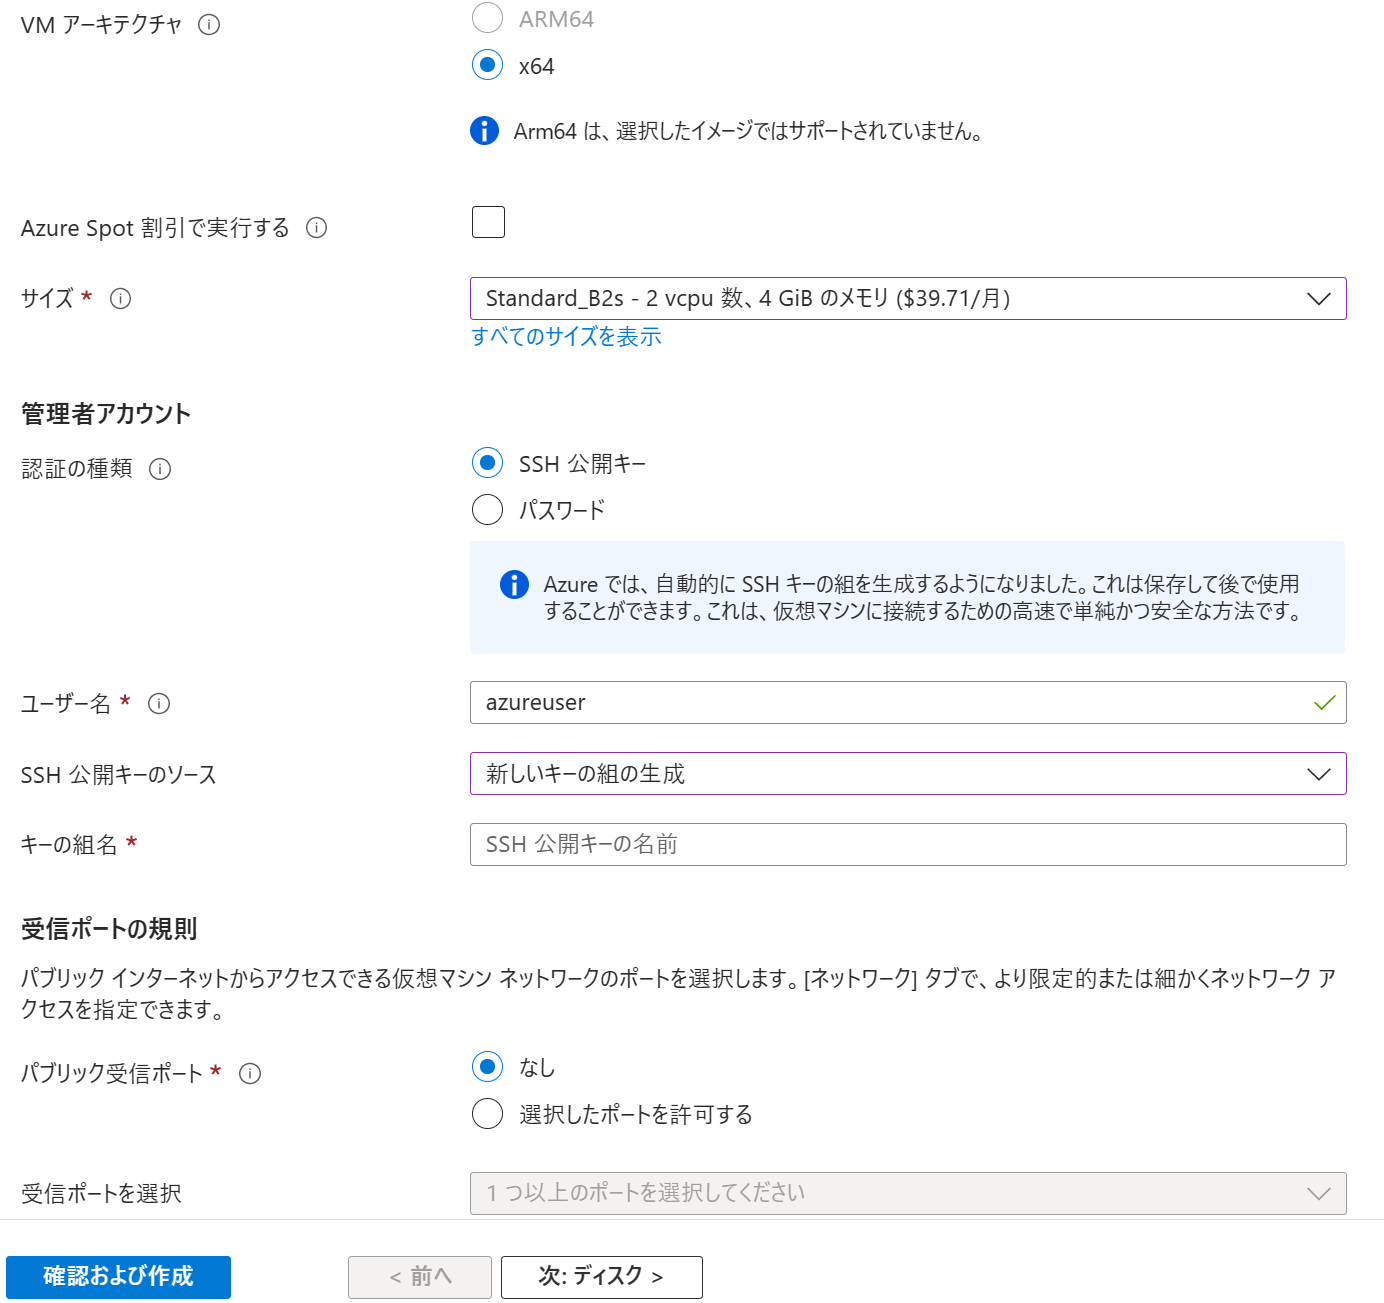Choose パスワード authentication type
The height and width of the screenshot is (1303, 1384).
[487, 509]
